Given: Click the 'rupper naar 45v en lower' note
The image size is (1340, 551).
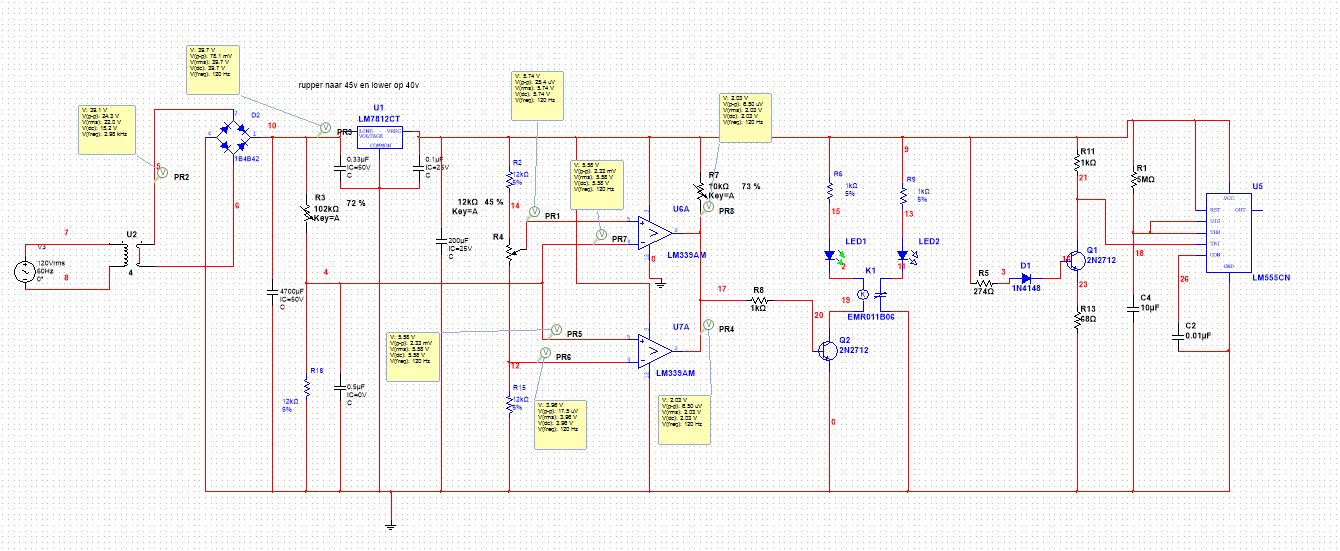Looking at the screenshot, I should coord(357,87).
